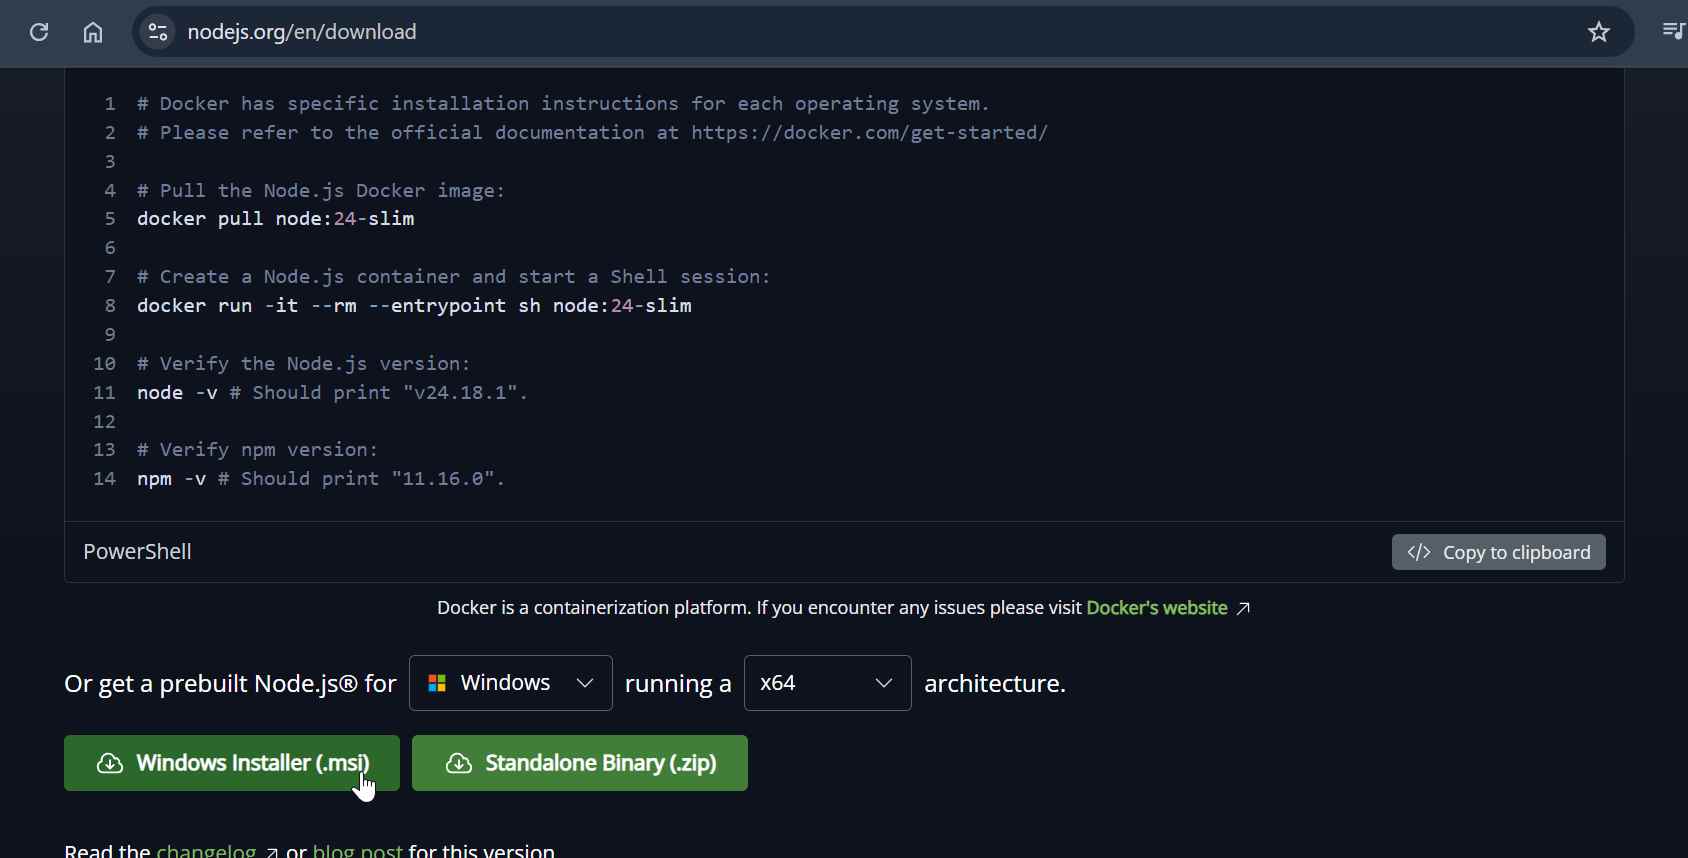Click the comment '# Verify npm version:'
This screenshot has width=1688, height=858.
point(258,450)
